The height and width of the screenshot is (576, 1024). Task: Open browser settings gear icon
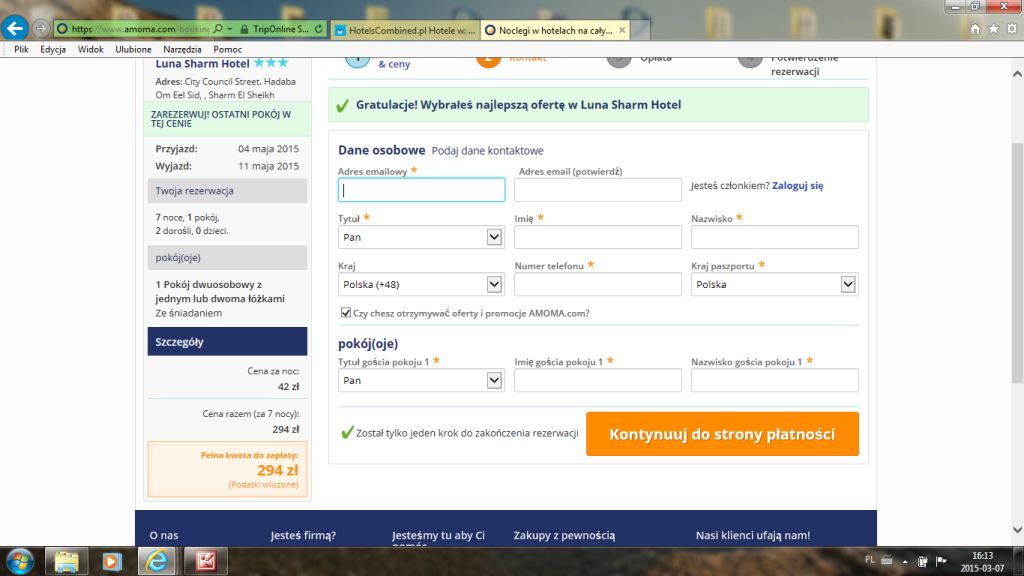pos(1012,29)
